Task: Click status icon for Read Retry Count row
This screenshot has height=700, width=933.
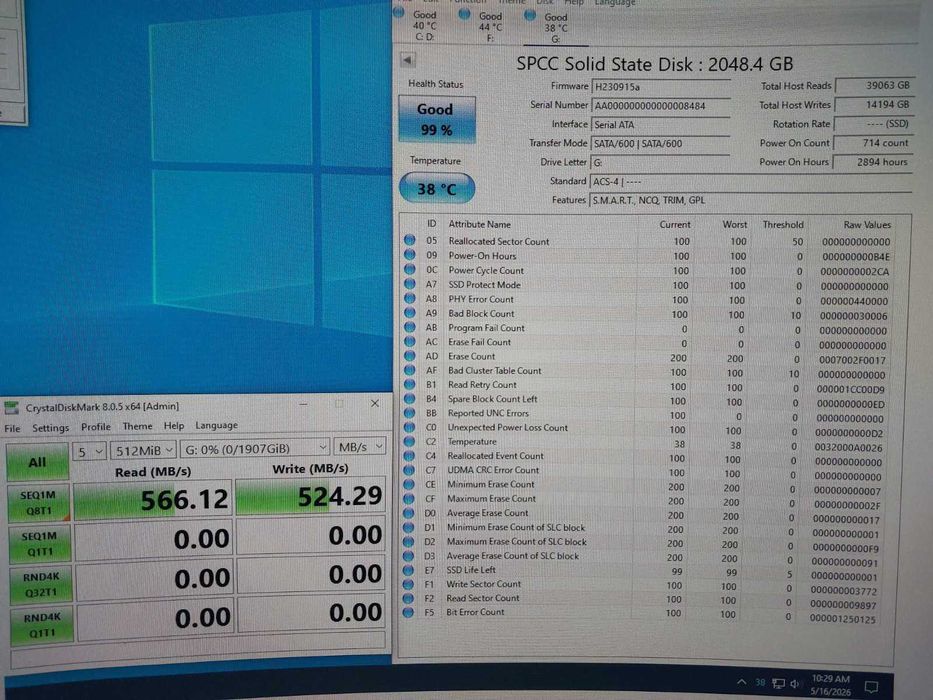Action: click(409, 384)
